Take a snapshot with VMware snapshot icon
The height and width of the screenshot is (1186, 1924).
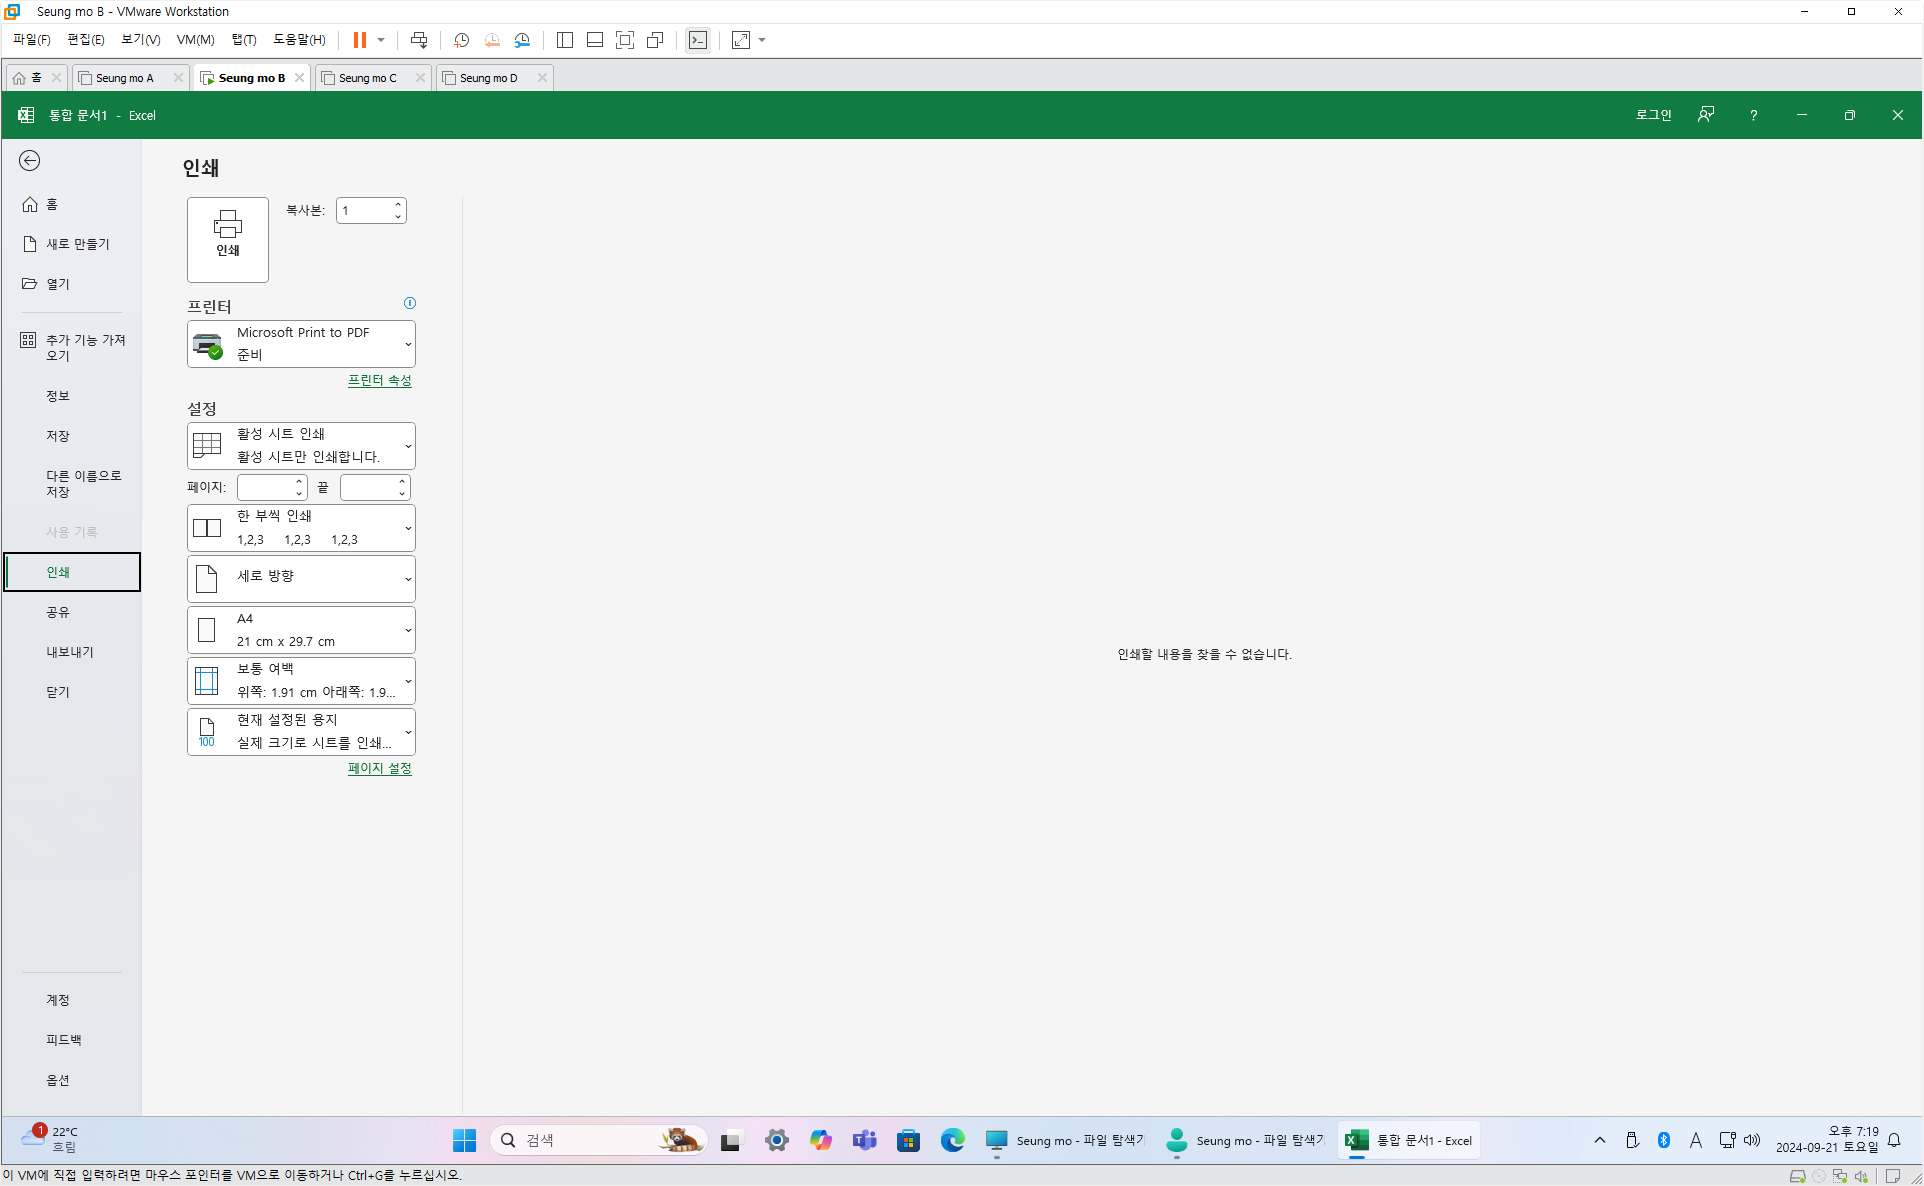[461, 40]
